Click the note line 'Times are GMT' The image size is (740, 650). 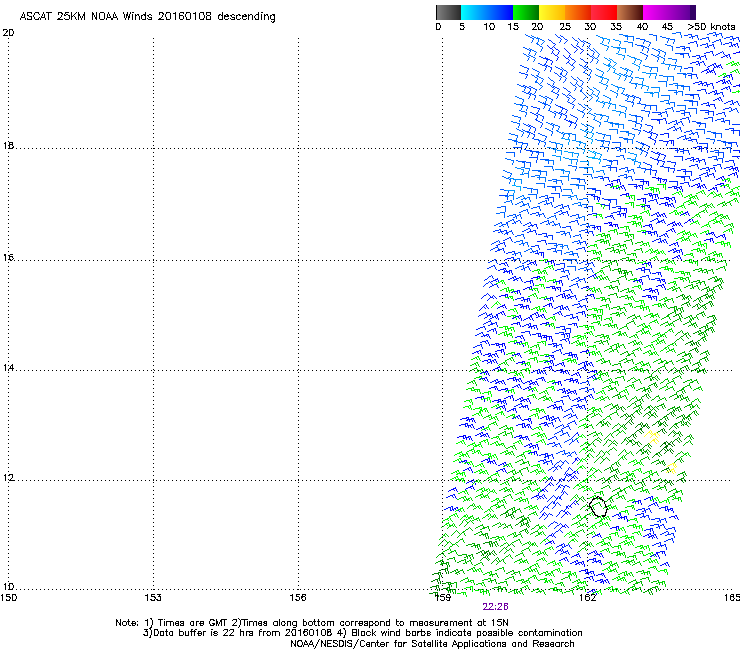(x=193, y=623)
